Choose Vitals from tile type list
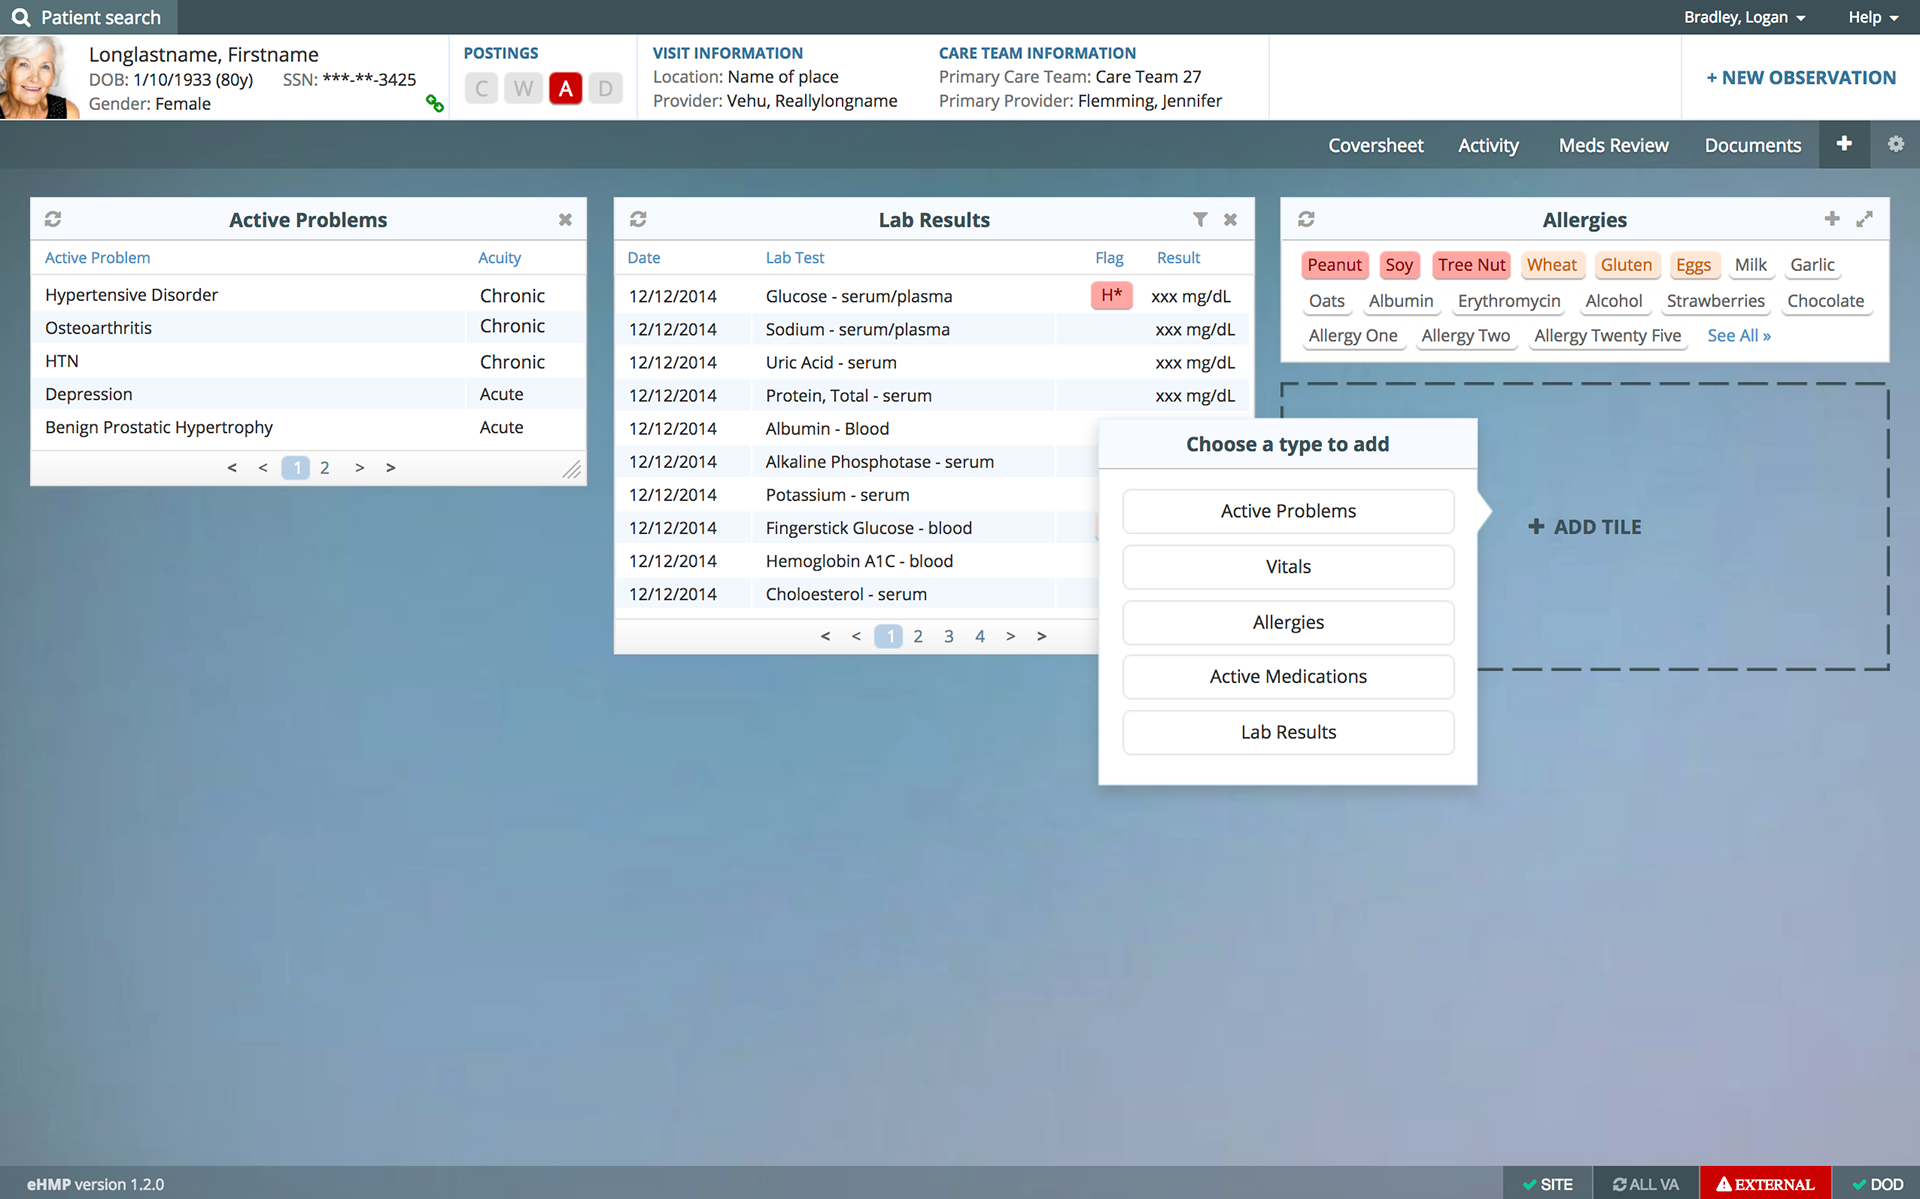 pos(1287,567)
